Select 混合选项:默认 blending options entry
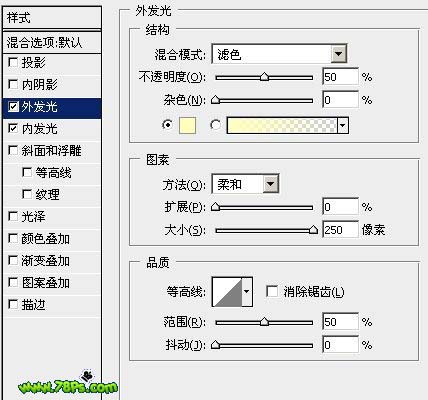 pos(52,42)
